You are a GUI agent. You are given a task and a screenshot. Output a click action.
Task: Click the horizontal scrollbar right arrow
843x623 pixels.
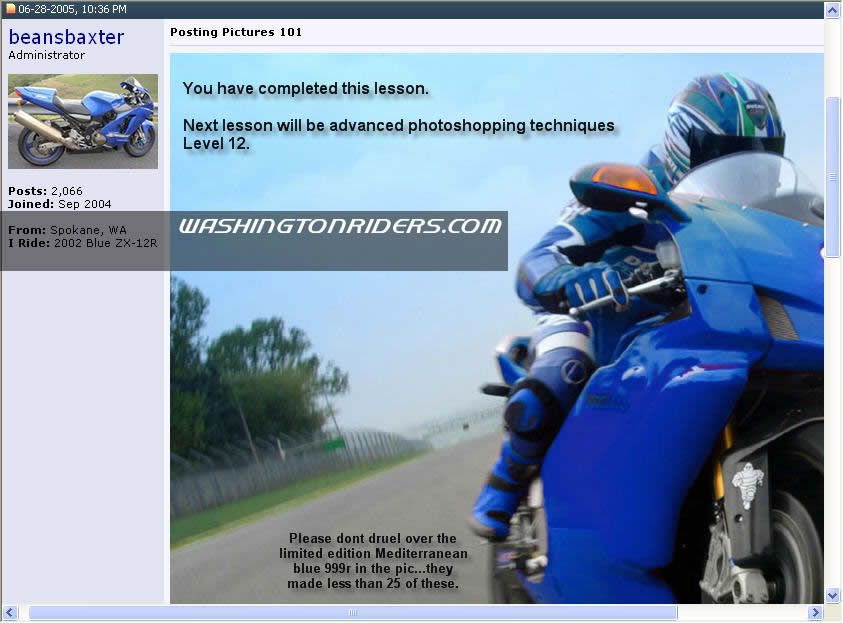[x=815, y=612]
